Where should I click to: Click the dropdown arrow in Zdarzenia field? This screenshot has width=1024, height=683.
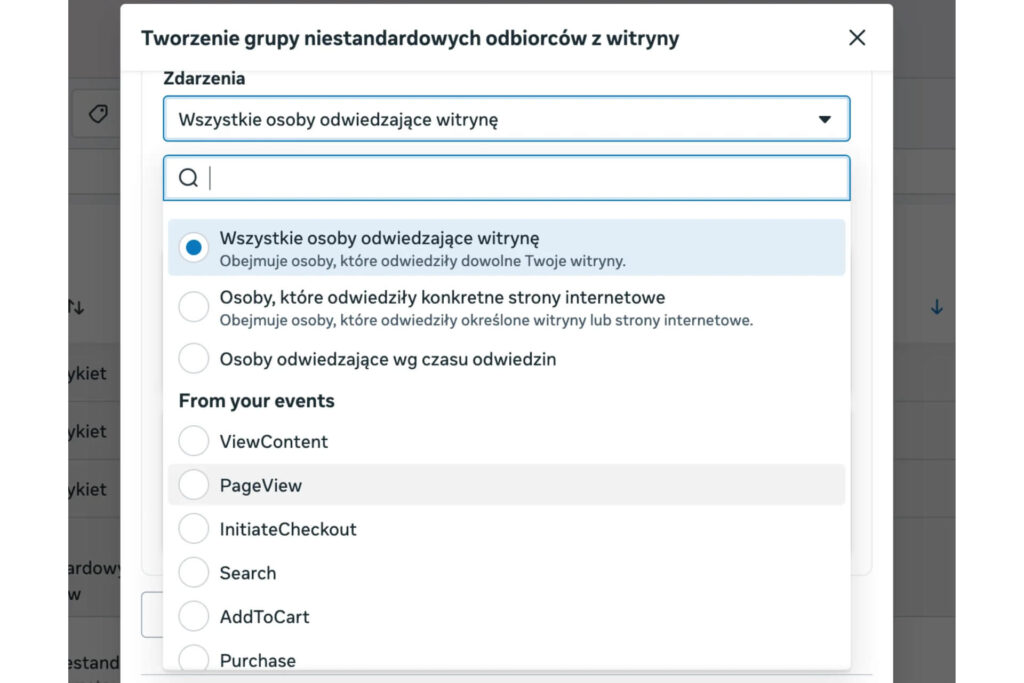pos(825,119)
